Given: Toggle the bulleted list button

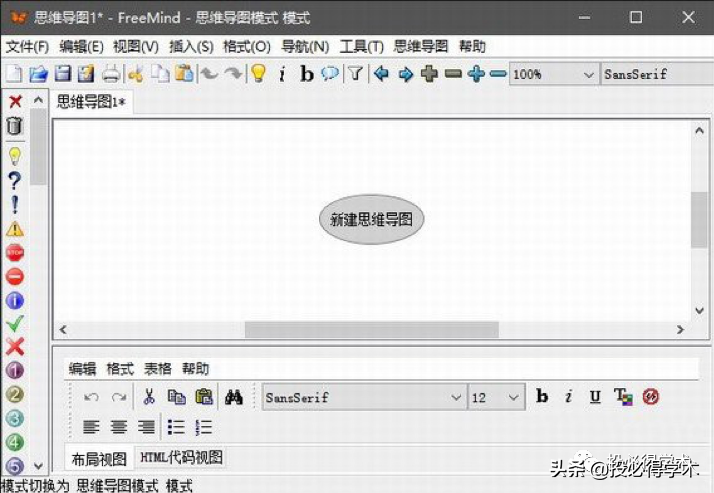Looking at the screenshot, I should 176,427.
